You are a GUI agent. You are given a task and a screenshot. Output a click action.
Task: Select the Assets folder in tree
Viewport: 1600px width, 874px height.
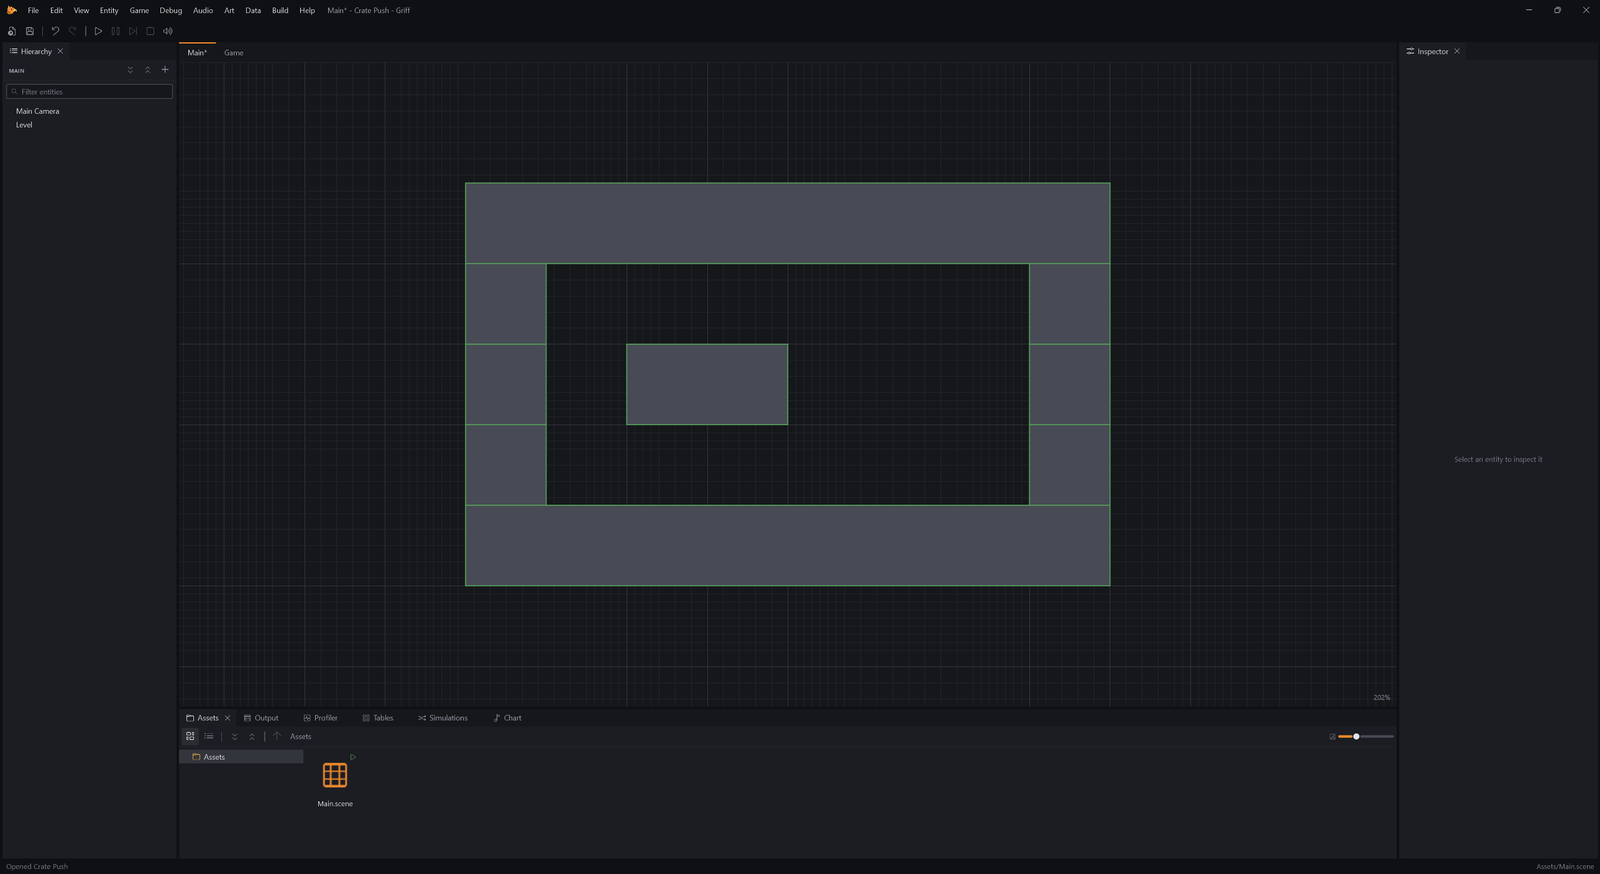pyautogui.click(x=241, y=757)
